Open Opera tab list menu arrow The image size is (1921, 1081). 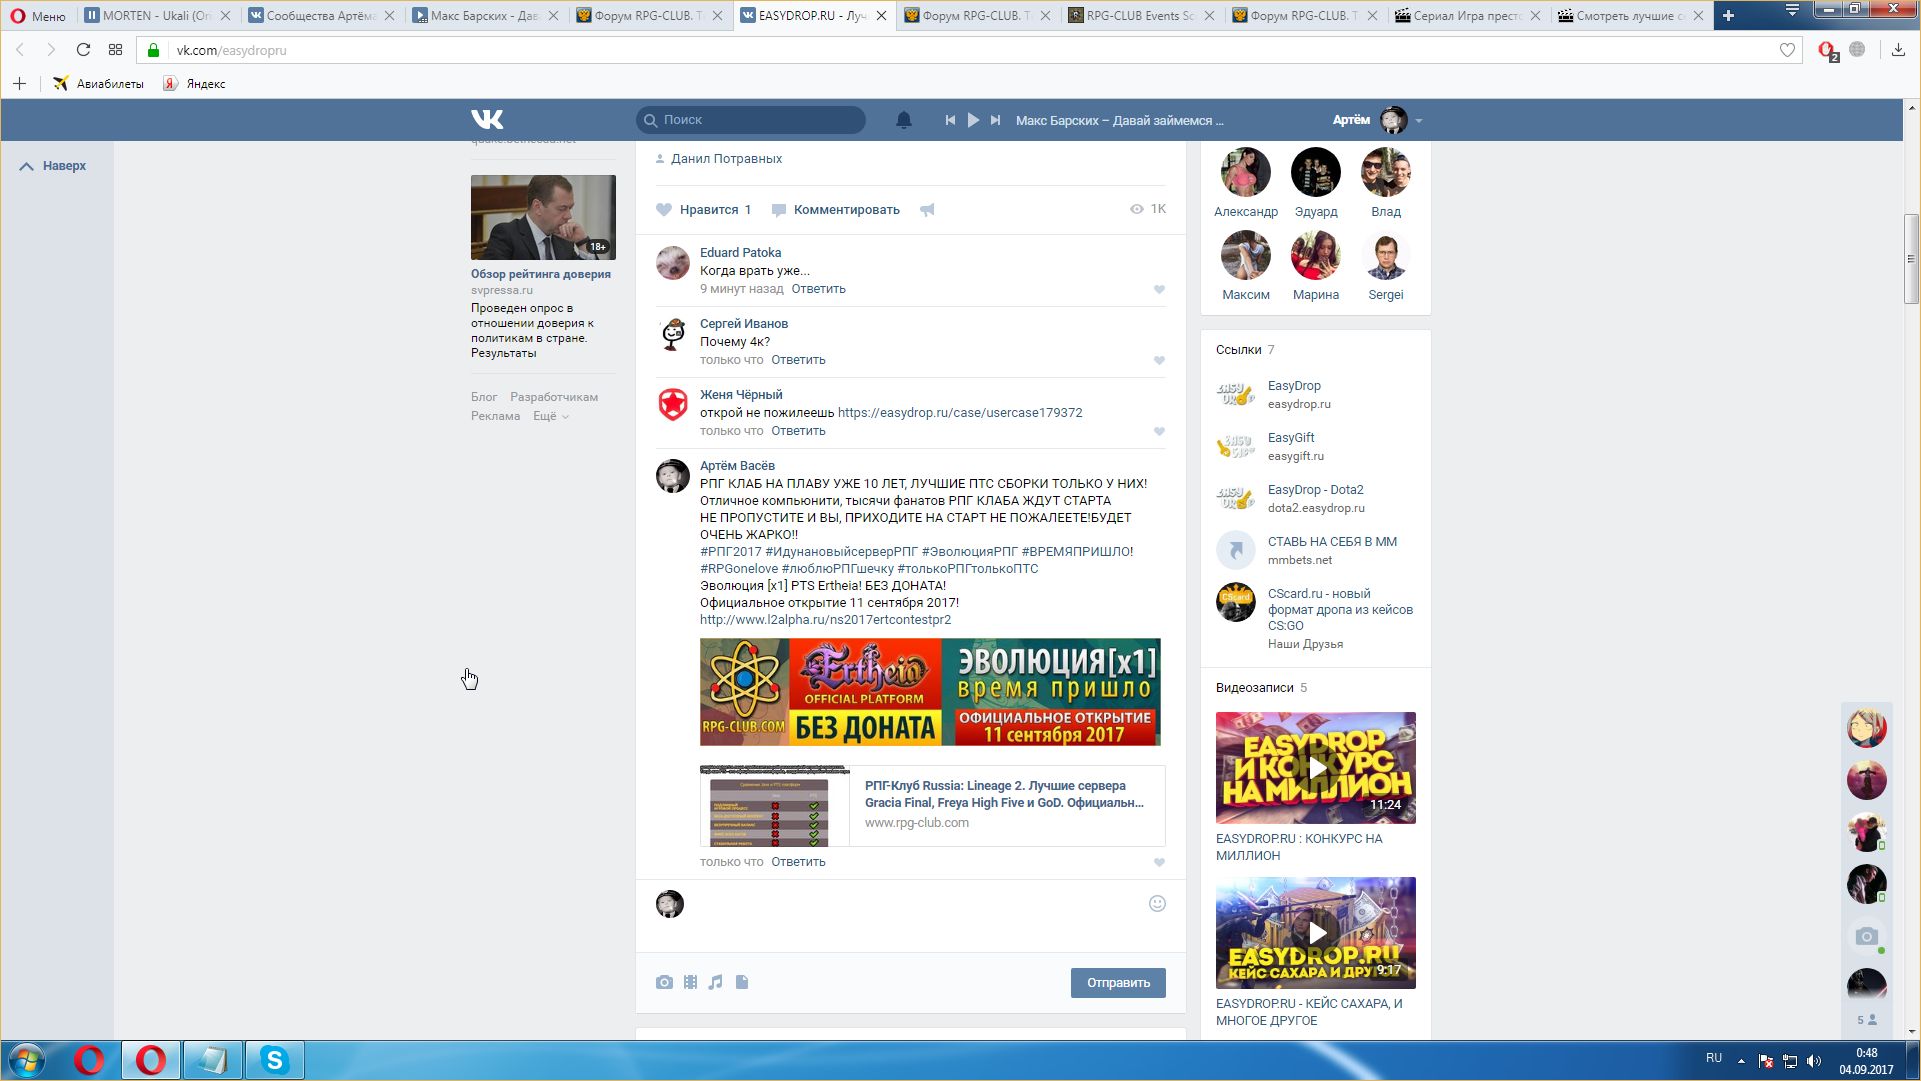click(1792, 11)
